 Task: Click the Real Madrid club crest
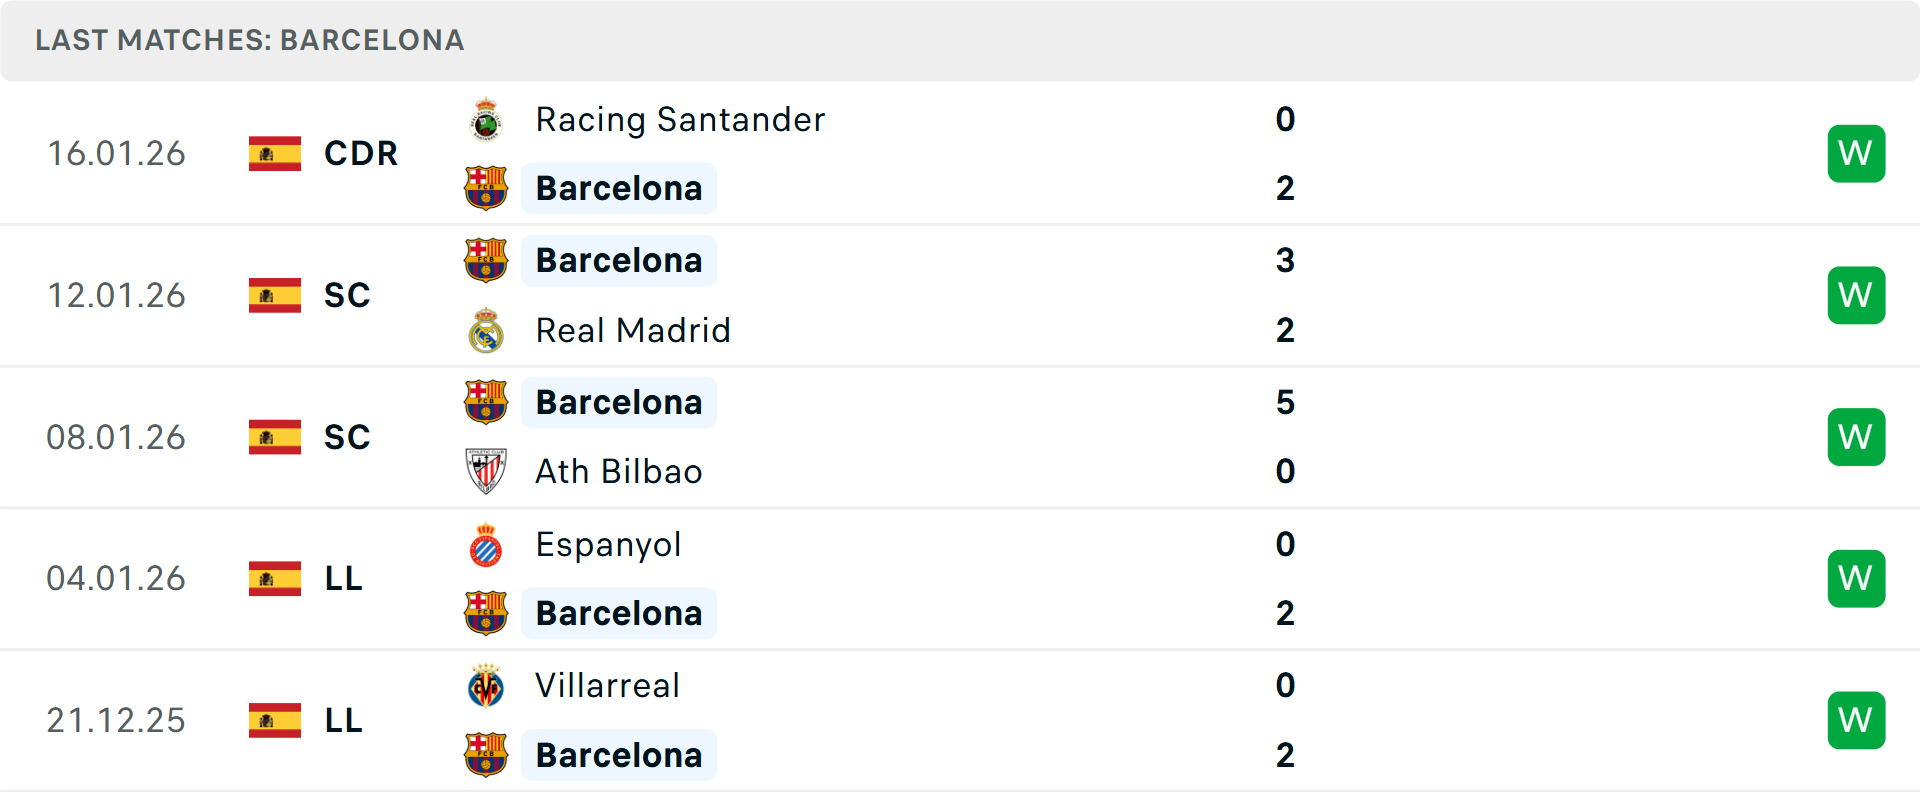[486, 331]
